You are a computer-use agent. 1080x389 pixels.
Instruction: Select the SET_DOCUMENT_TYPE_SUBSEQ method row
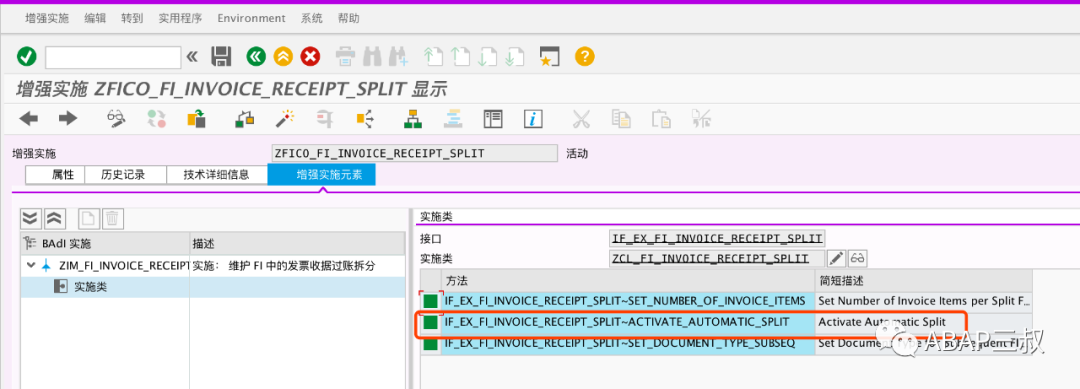coord(727,343)
